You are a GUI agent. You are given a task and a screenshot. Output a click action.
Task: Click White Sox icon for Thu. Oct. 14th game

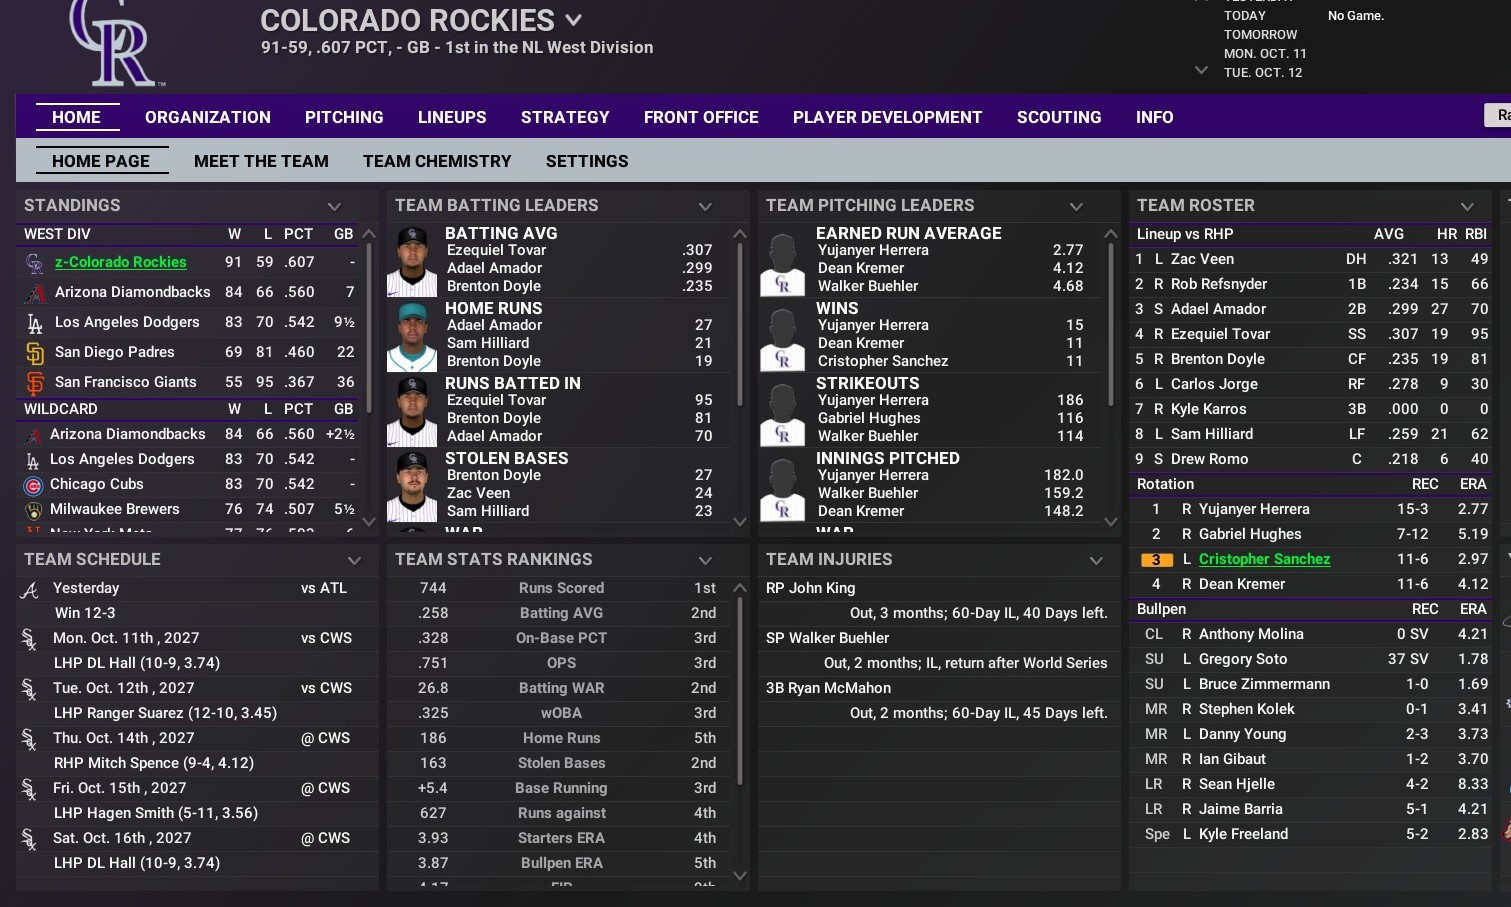[29, 739]
